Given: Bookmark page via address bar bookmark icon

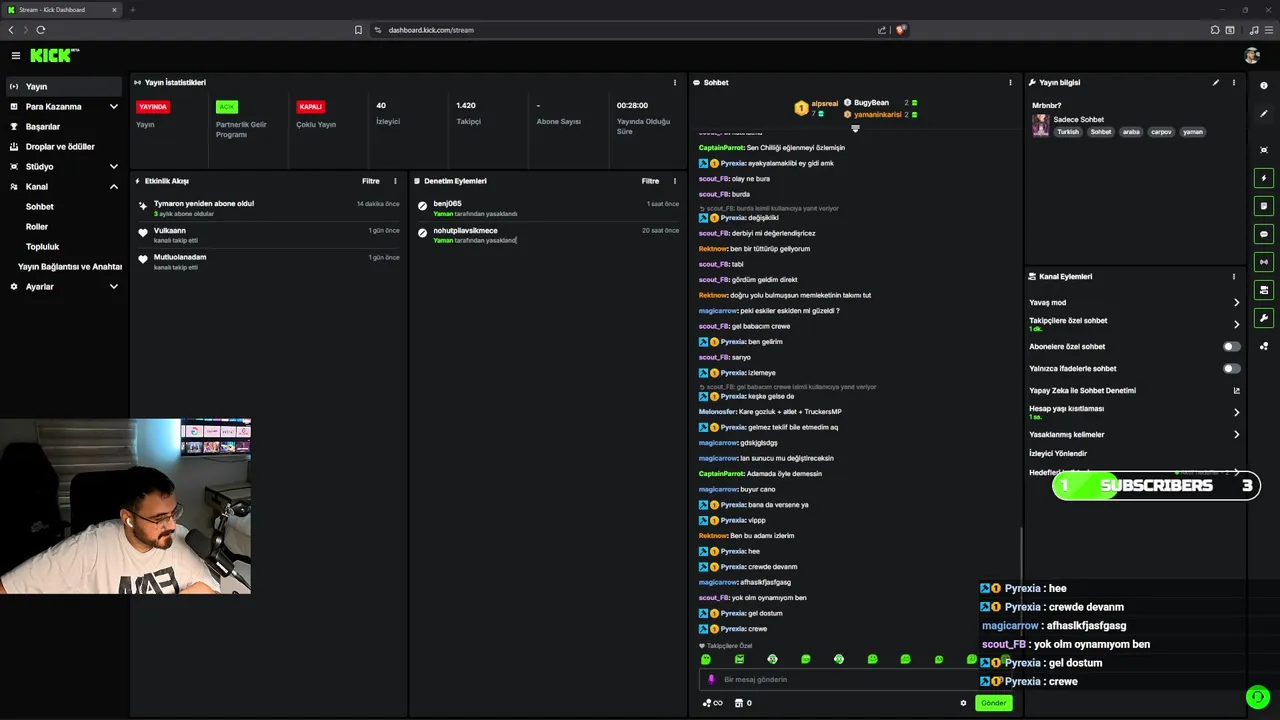Looking at the screenshot, I should click(358, 30).
